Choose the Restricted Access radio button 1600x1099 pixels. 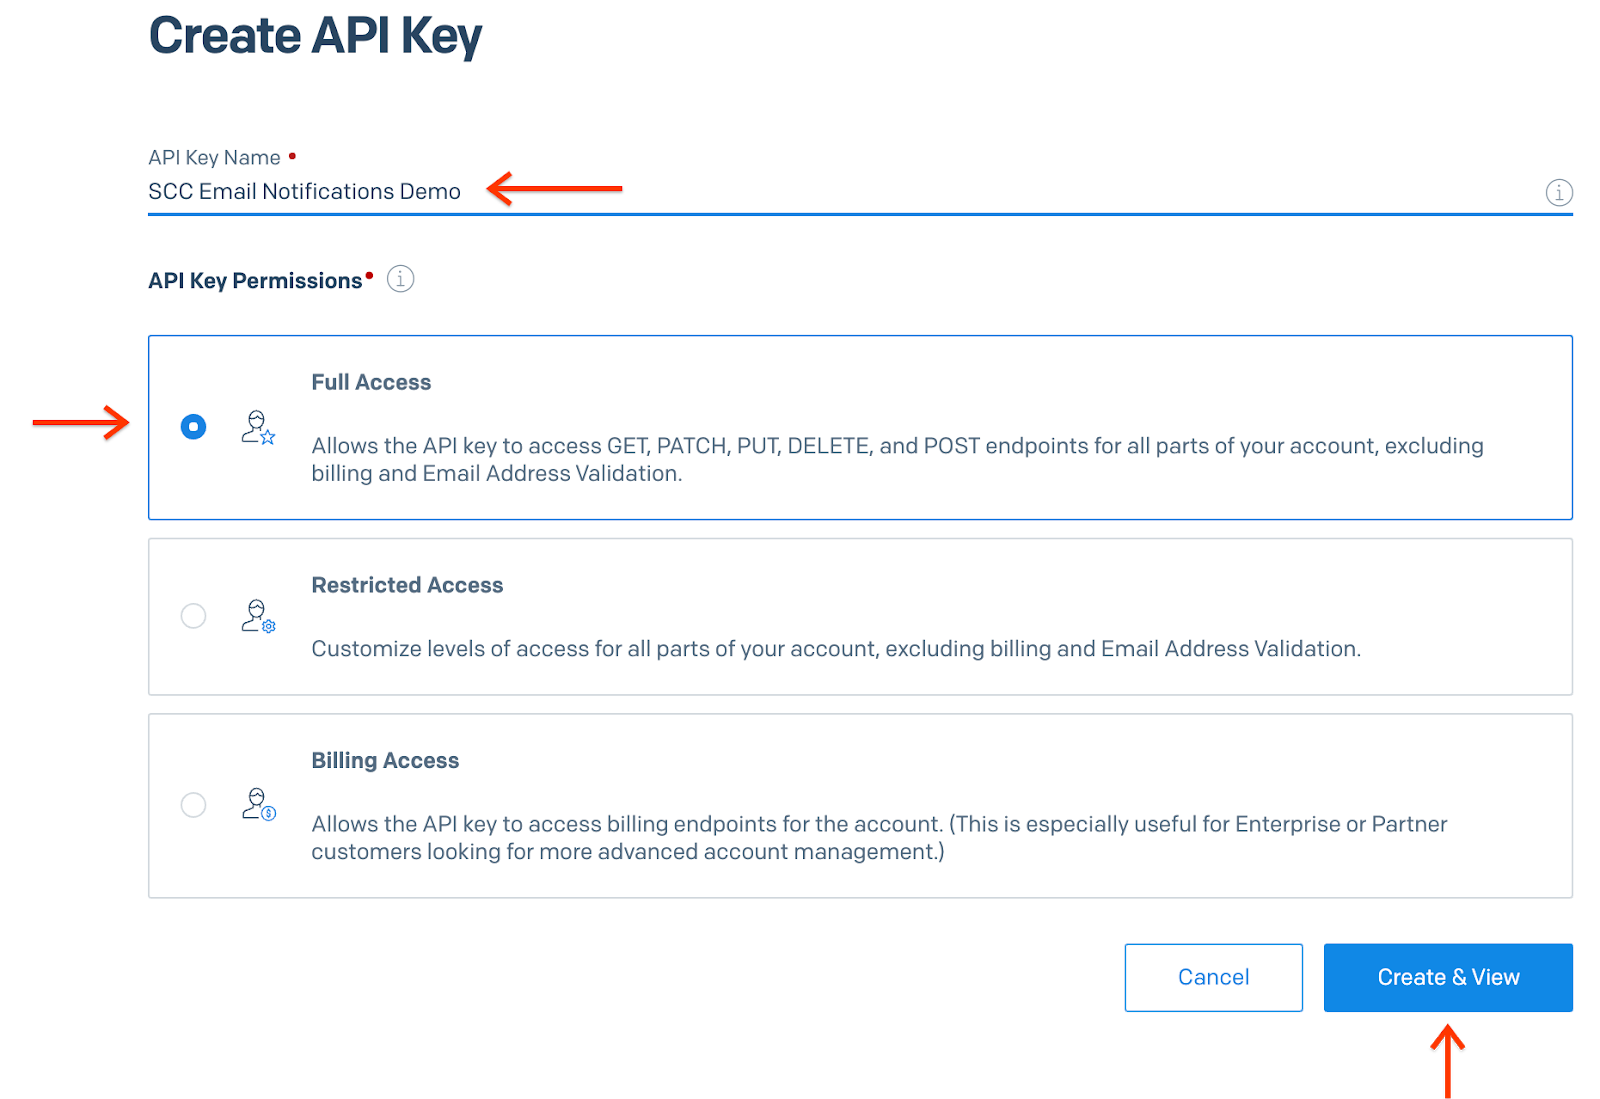pos(193,616)
